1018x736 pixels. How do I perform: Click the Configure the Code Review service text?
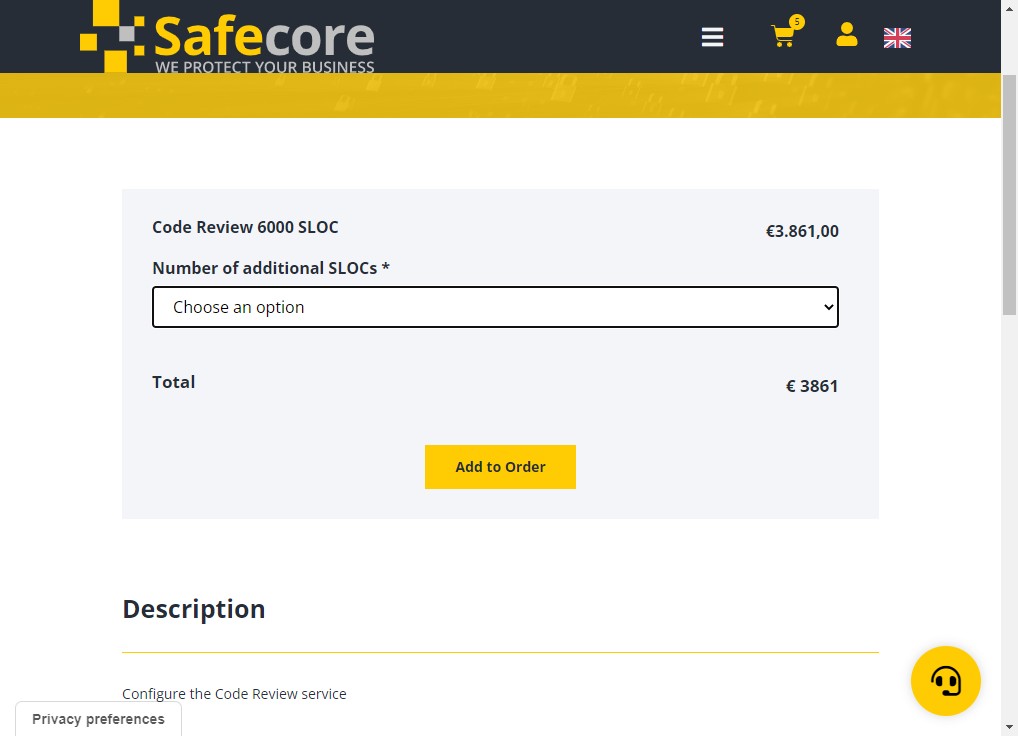(234, 694)
